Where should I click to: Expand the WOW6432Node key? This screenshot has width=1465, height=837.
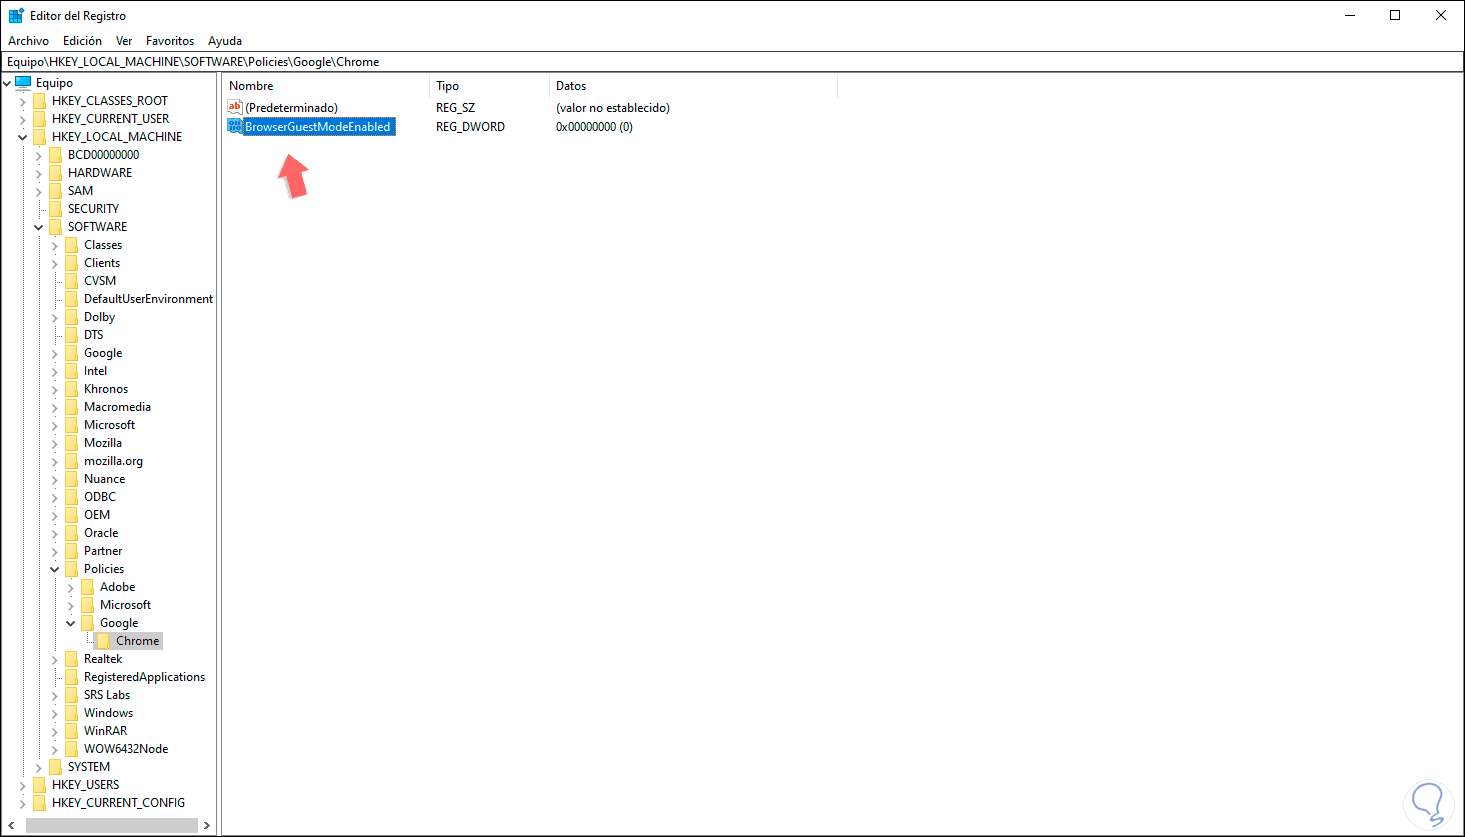pyautogui.click(x=55, y=749)
